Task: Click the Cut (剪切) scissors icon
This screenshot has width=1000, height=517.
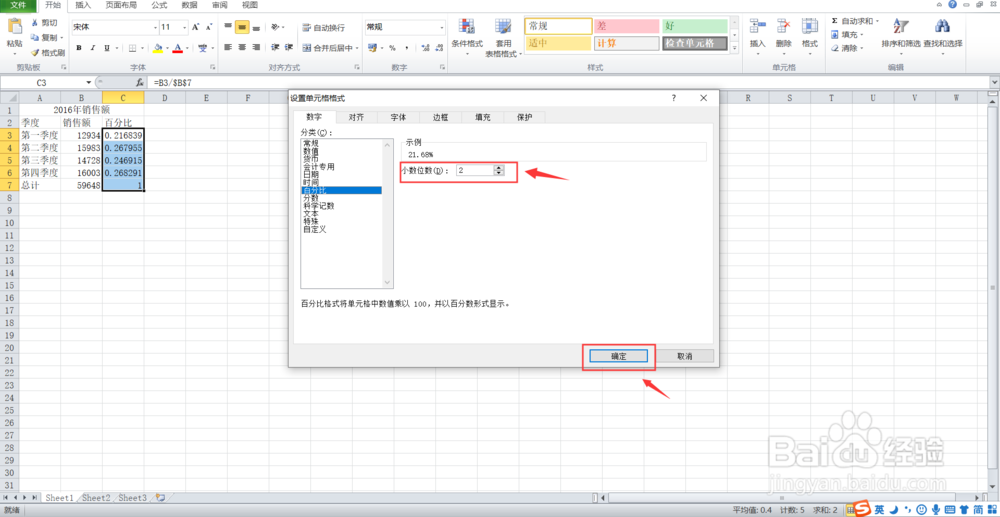Action: [x=35, y=22]
